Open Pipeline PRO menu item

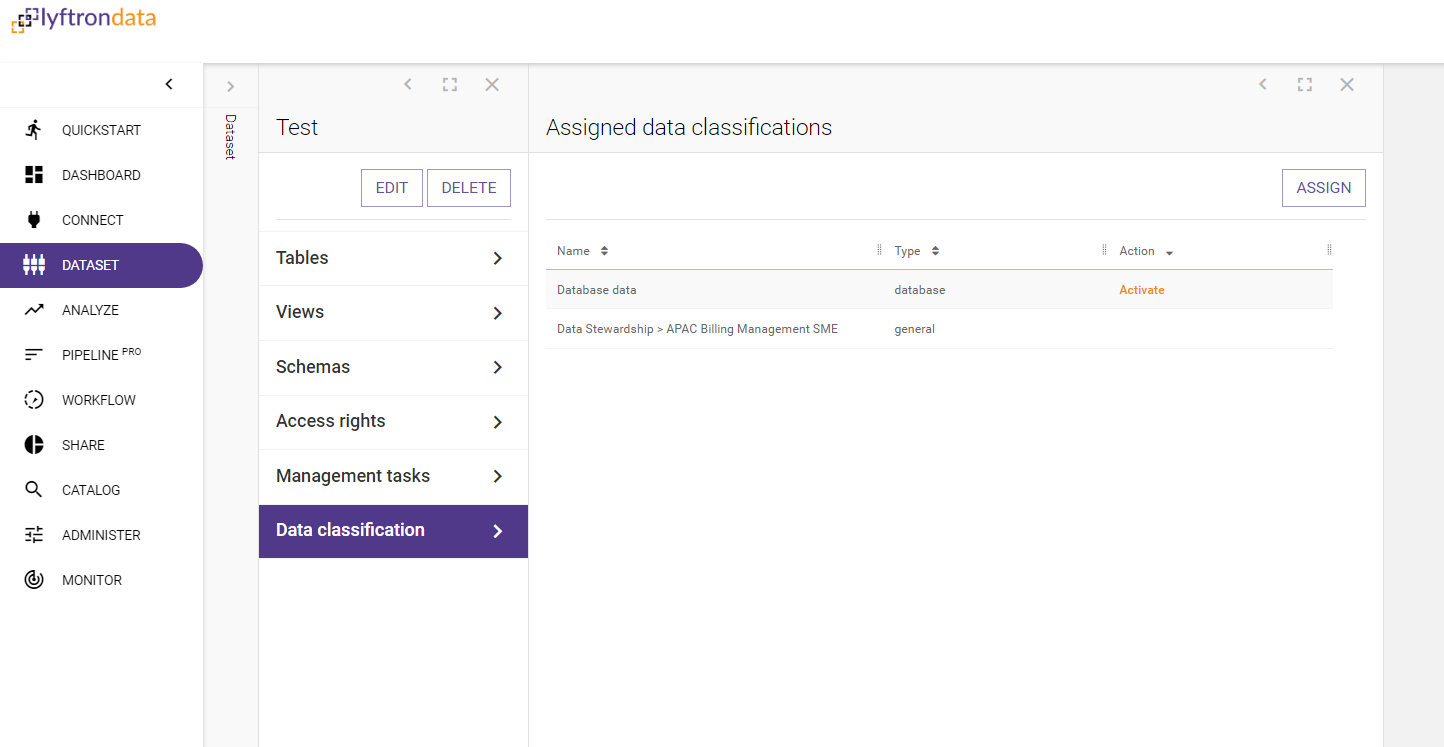[x=101, y=355]
